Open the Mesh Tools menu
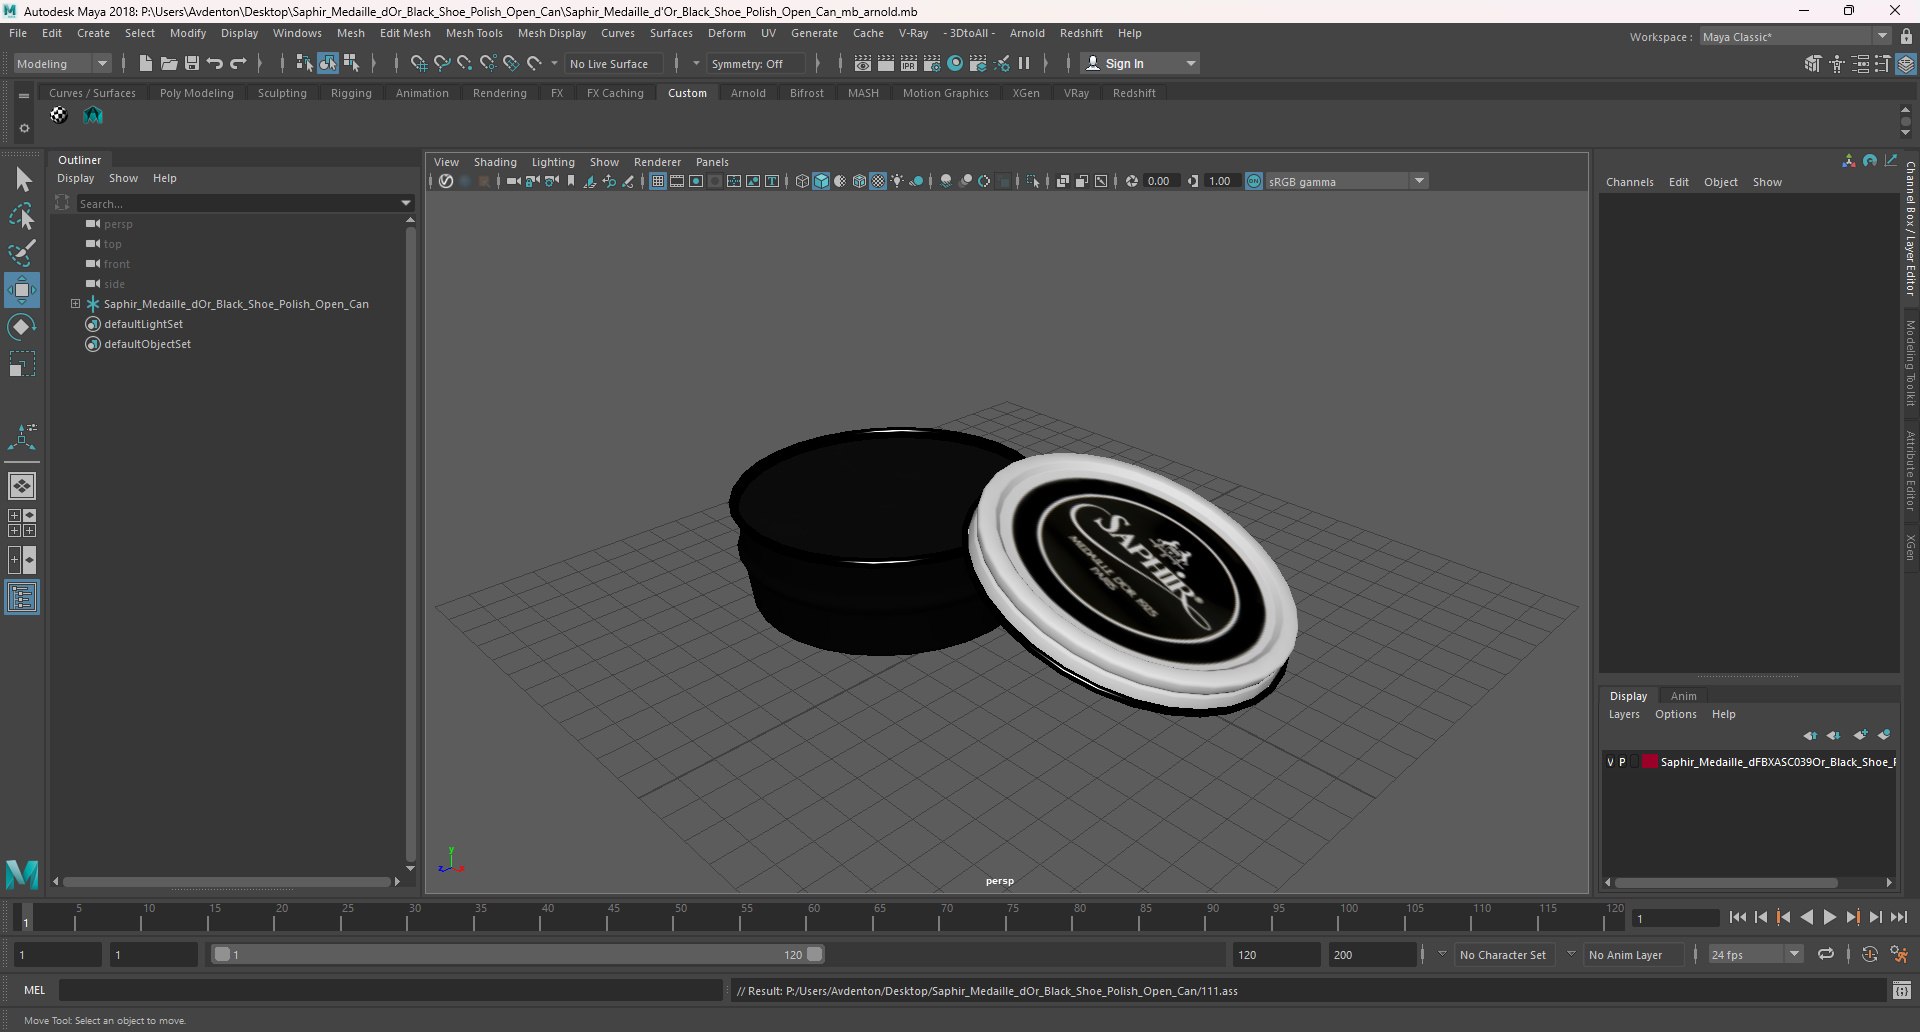 (474, 33)
